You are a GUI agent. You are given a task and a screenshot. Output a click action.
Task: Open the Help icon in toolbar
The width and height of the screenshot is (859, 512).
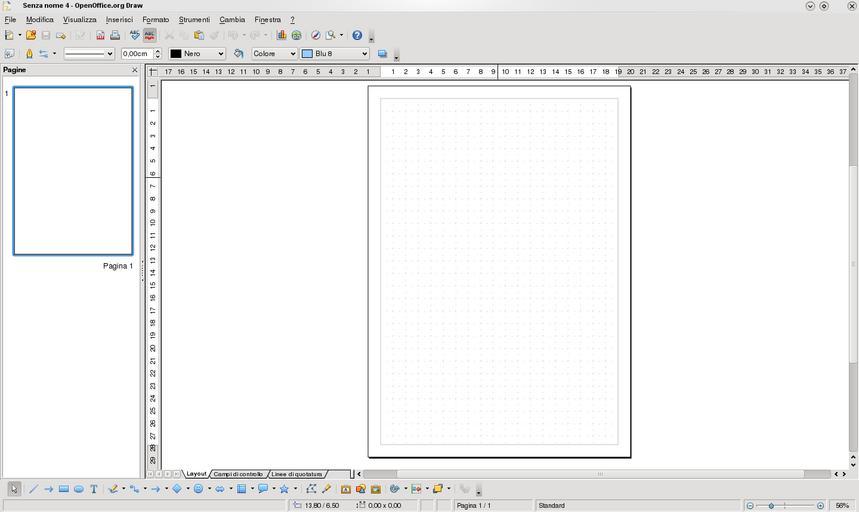tap(357, 35)
